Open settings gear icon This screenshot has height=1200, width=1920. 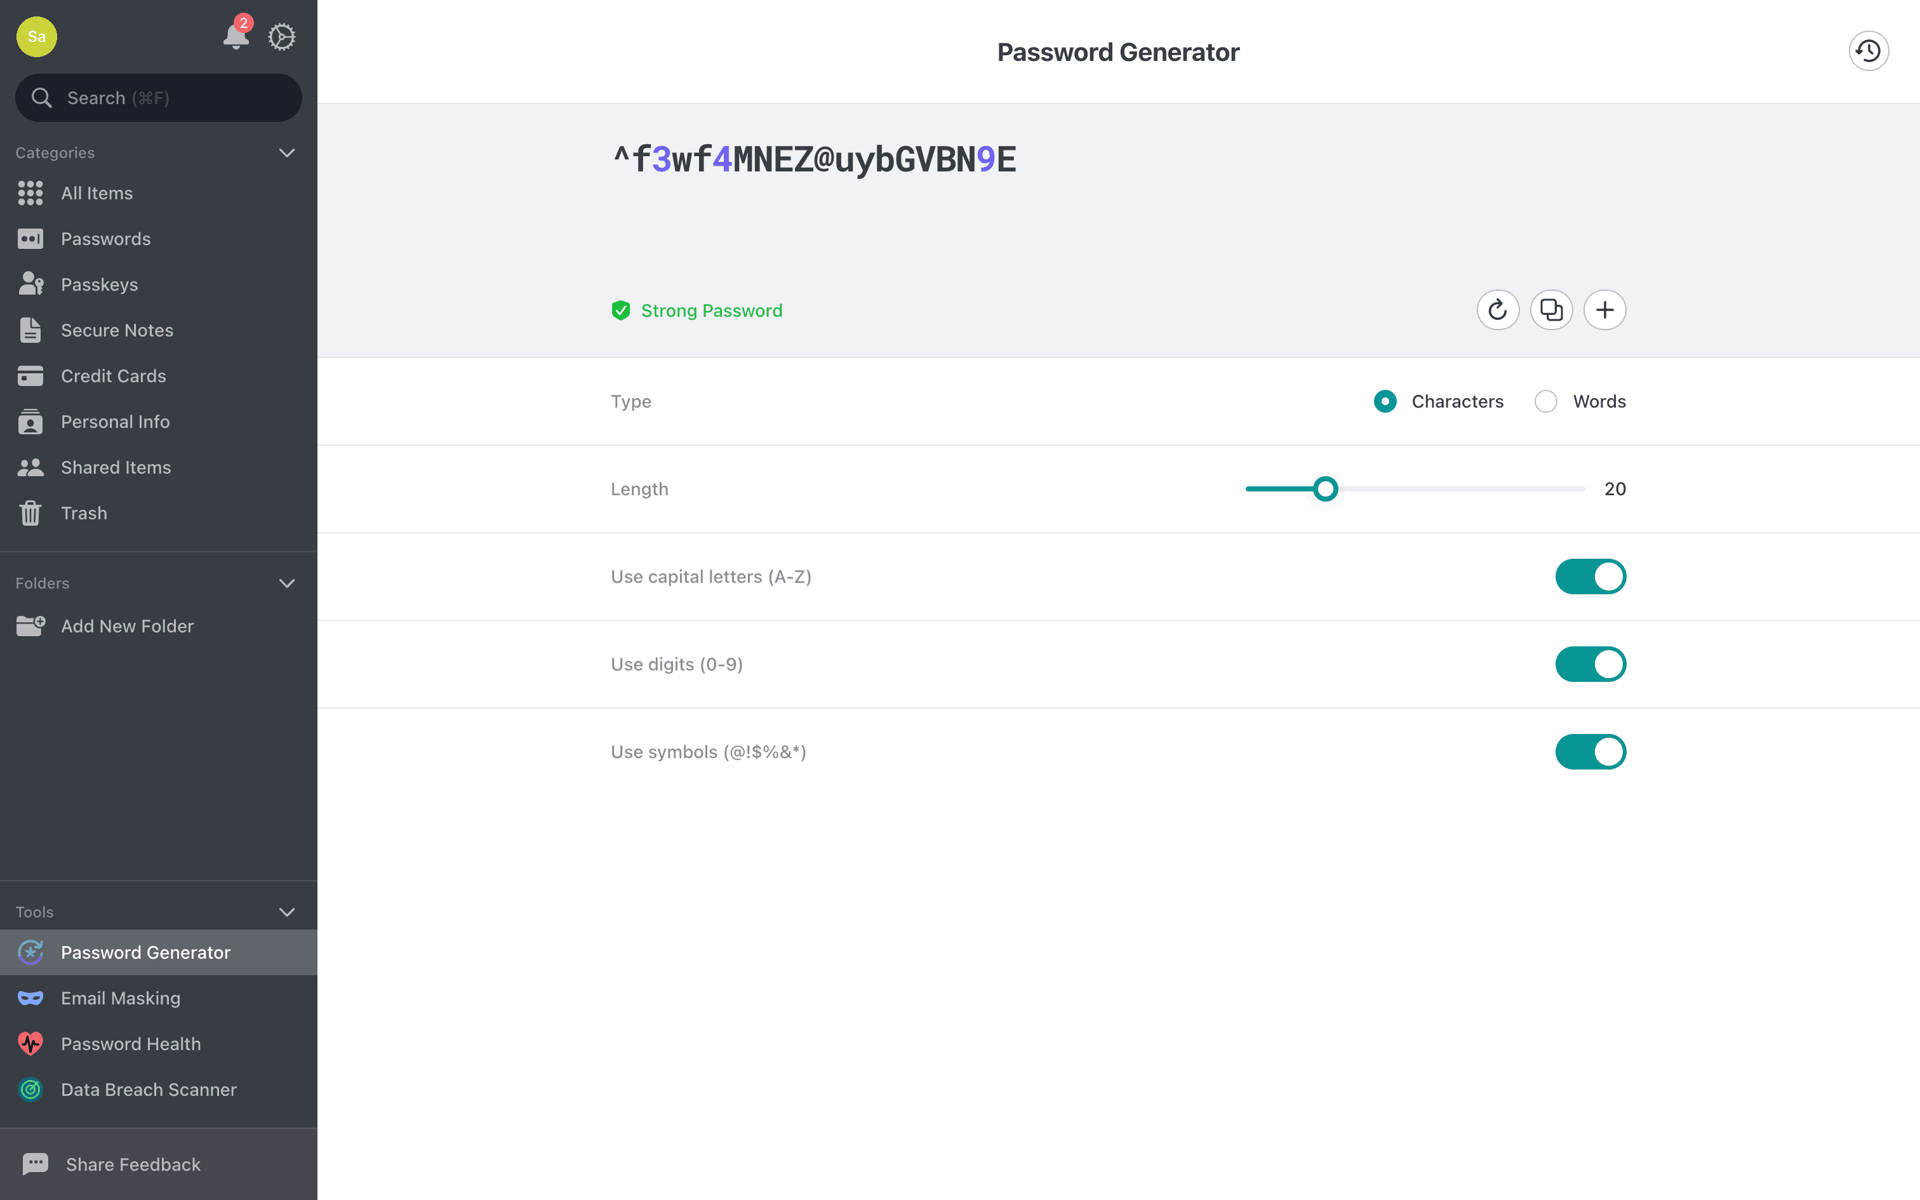click(x=282, y=37)
